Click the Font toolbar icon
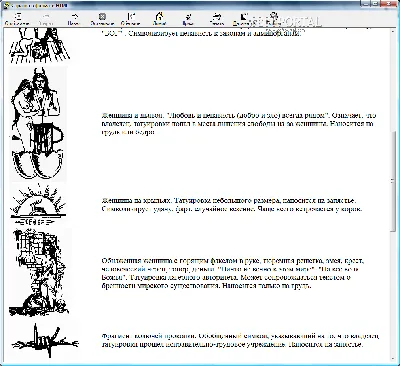 pos(188,19)
